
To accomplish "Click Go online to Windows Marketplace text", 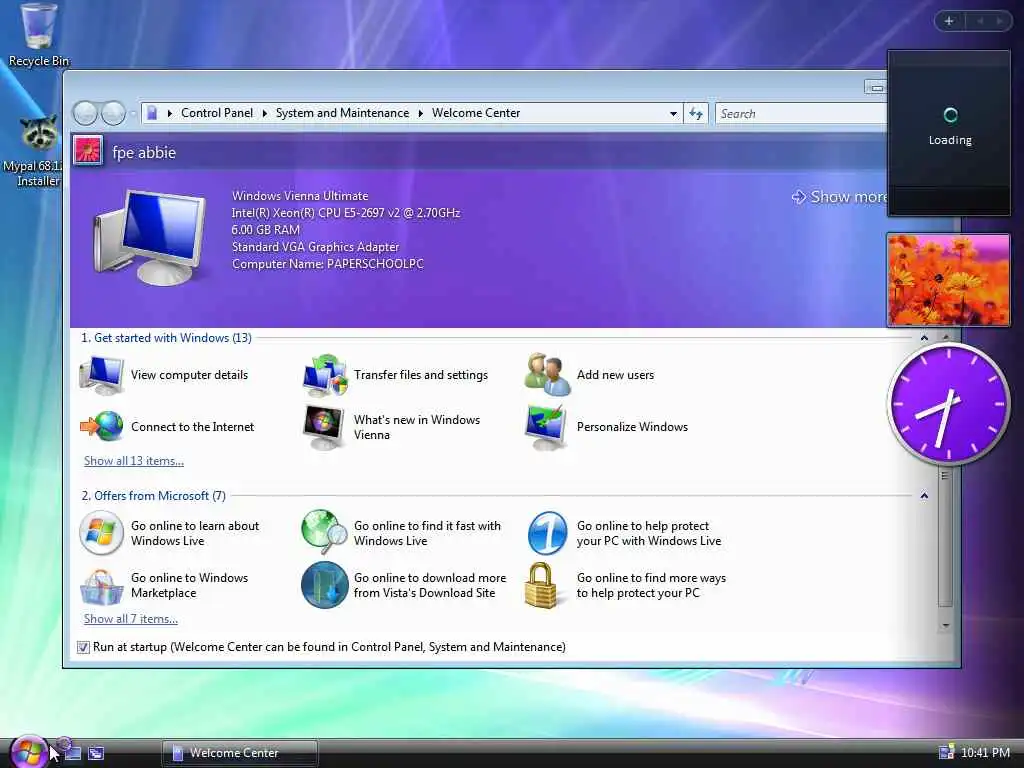I will [189, 585].
